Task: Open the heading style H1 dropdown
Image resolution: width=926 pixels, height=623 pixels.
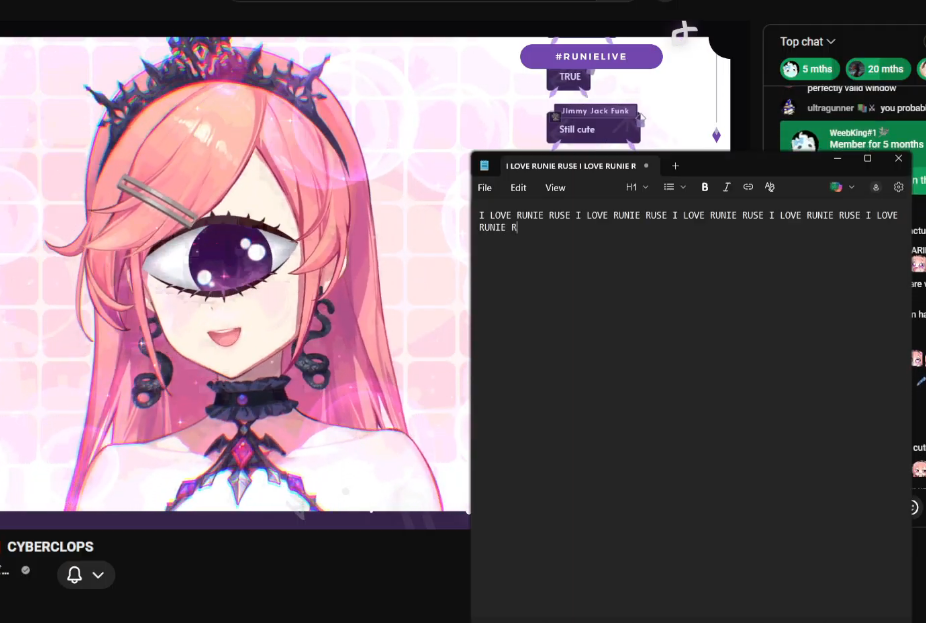Action: (637, 187)
